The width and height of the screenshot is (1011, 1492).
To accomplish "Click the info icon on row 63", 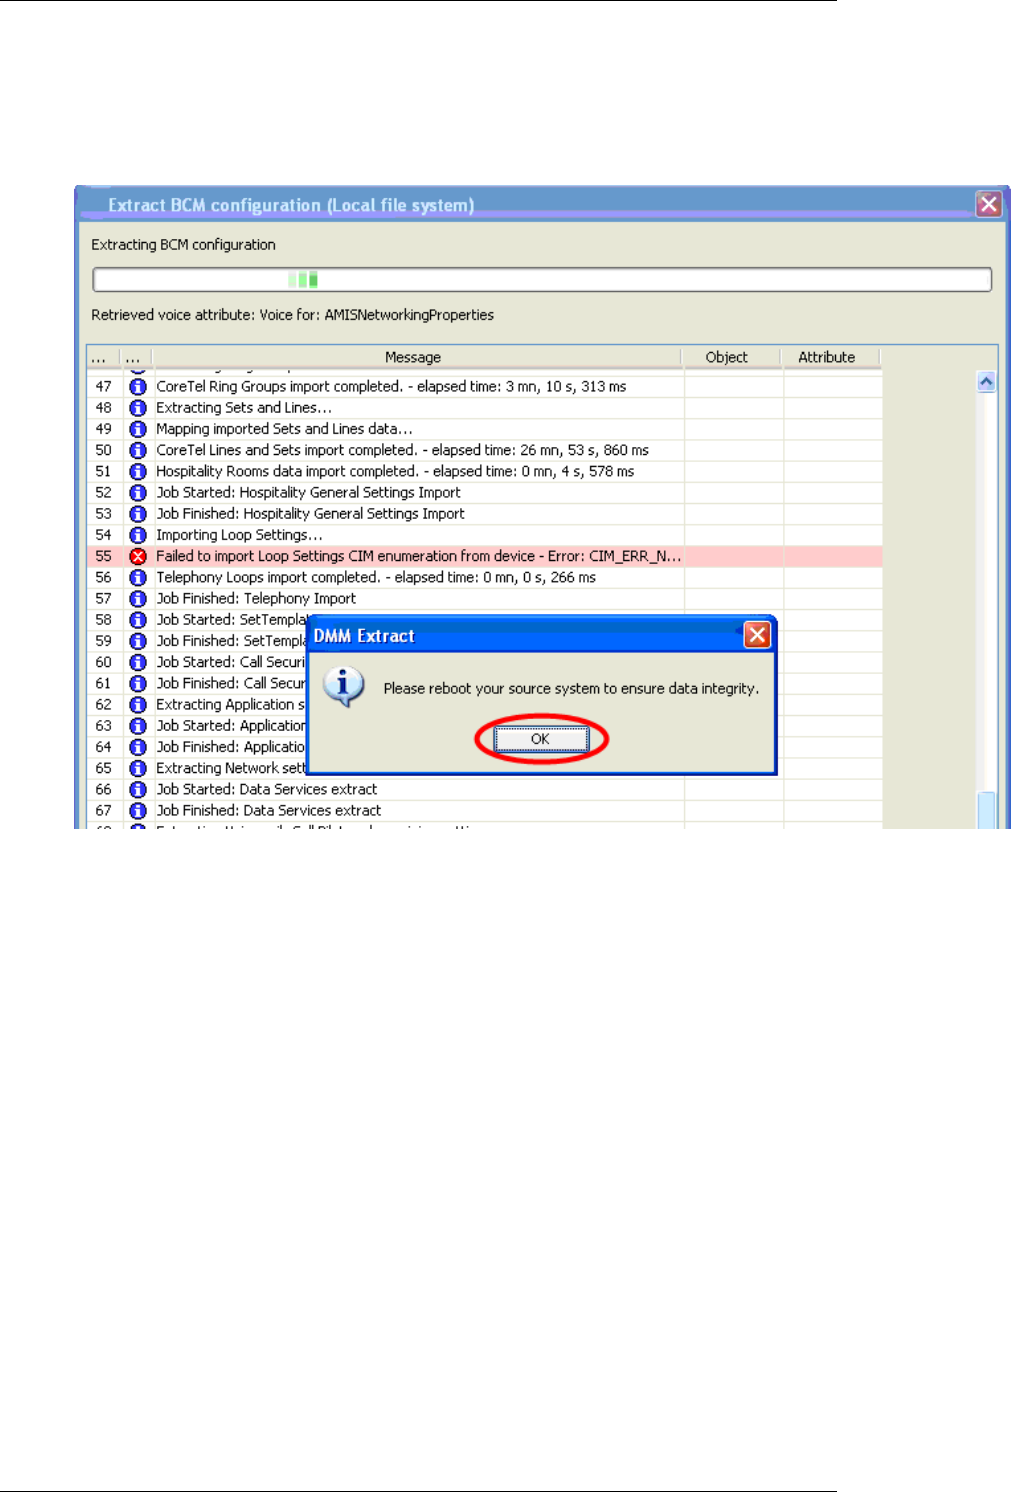I will [x=138, y=726].
